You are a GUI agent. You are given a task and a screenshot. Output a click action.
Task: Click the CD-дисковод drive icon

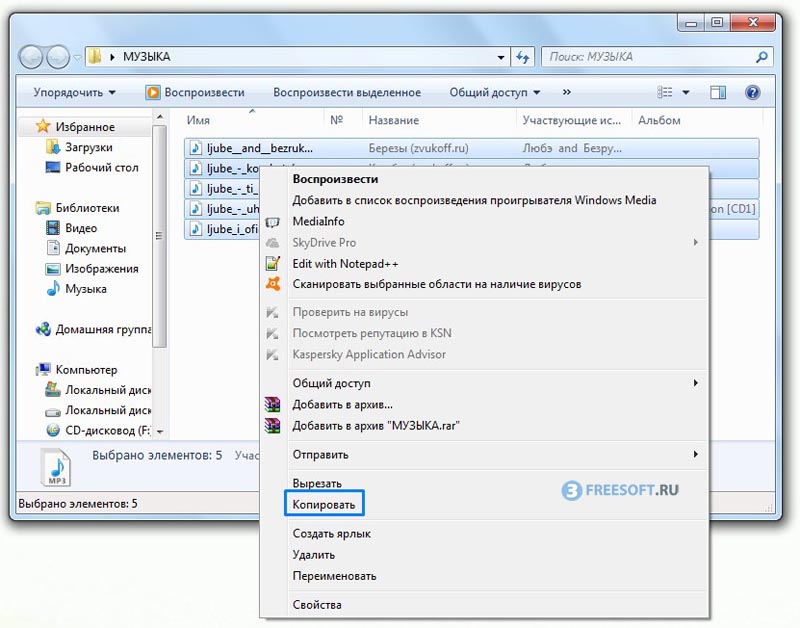(53, 430)
